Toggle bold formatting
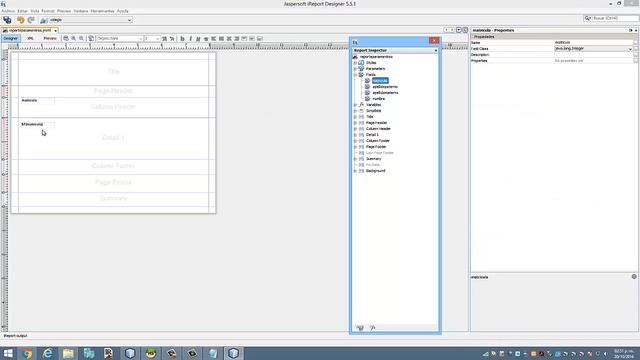Viewport: 640px width, 360px height. (182, 38)
